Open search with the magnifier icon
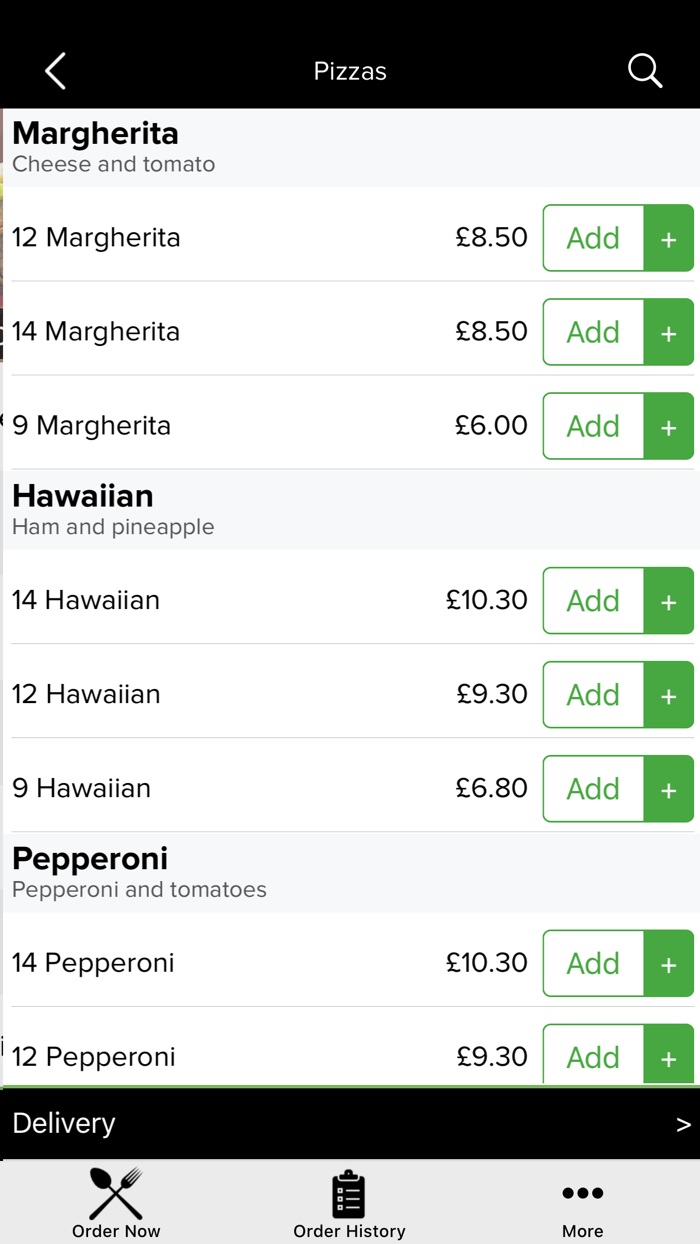The height and width of the screenshot is (1244, 700). pyautogui.click(x=645, y=70)
